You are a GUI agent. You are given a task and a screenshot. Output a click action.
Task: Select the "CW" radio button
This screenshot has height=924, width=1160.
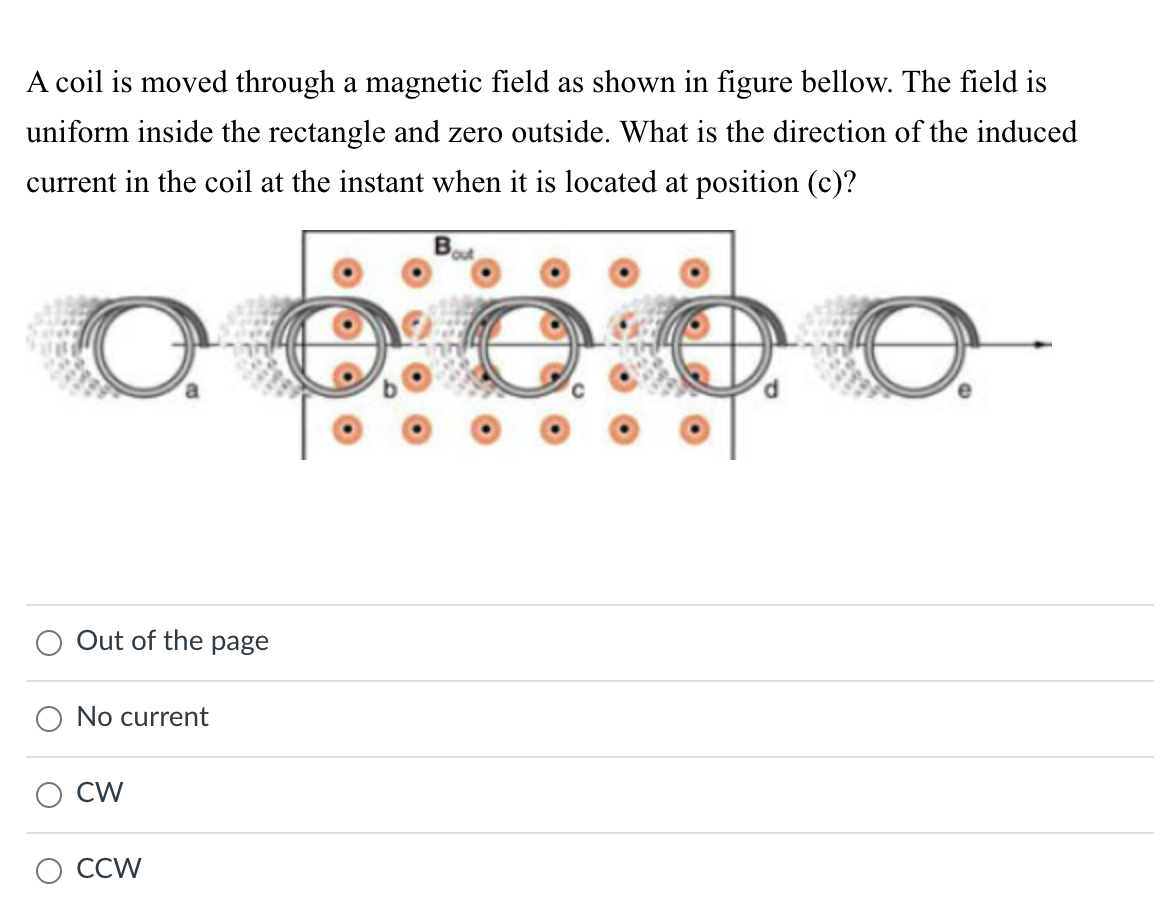[48, 794]
